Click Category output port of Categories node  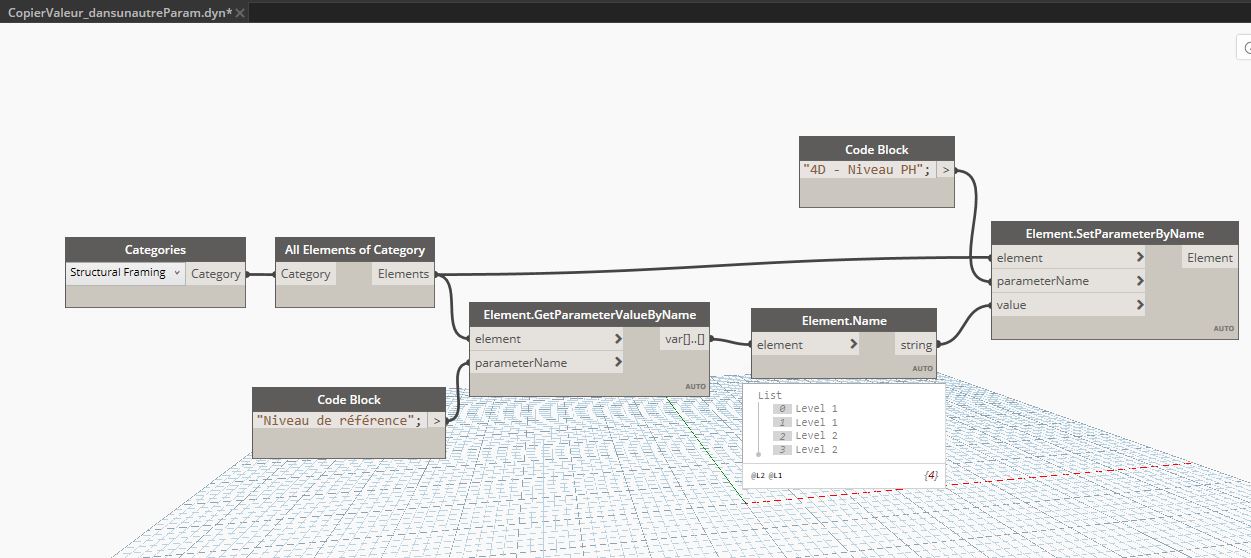point(215,274)
